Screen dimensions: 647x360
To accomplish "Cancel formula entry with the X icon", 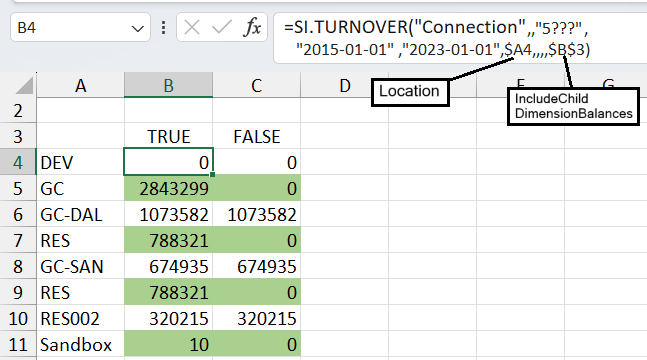I will (x=192, y=28).
